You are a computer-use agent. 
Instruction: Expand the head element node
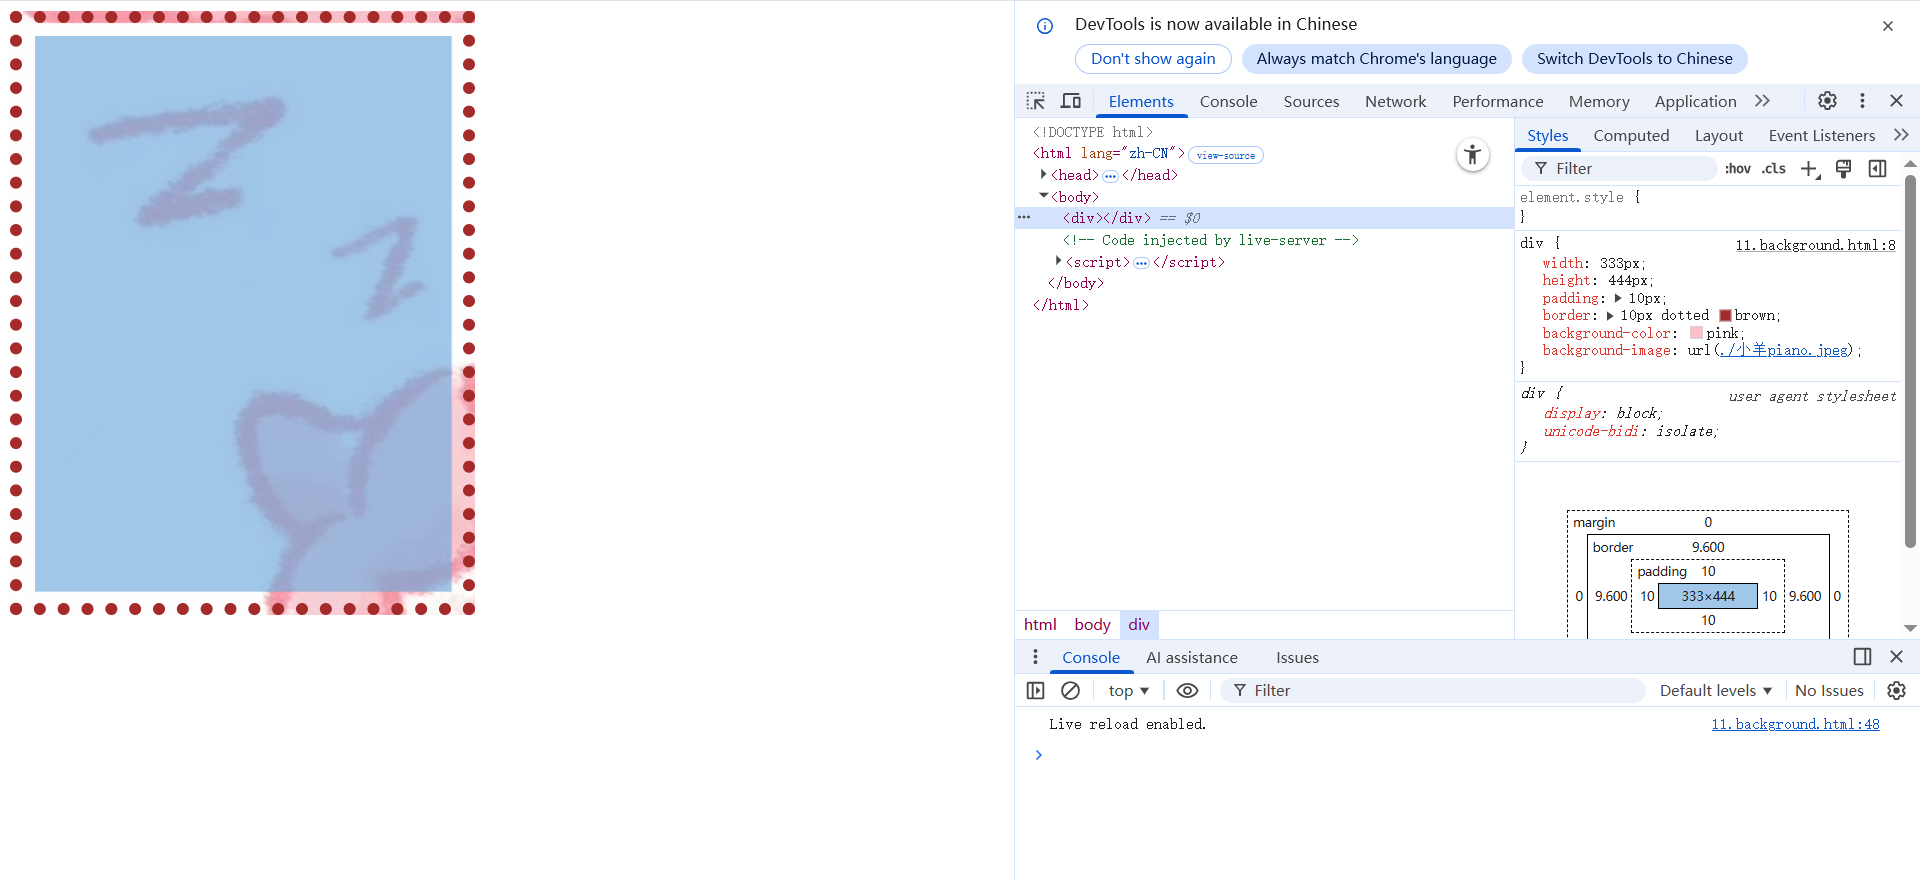[x=1043, y=175]
